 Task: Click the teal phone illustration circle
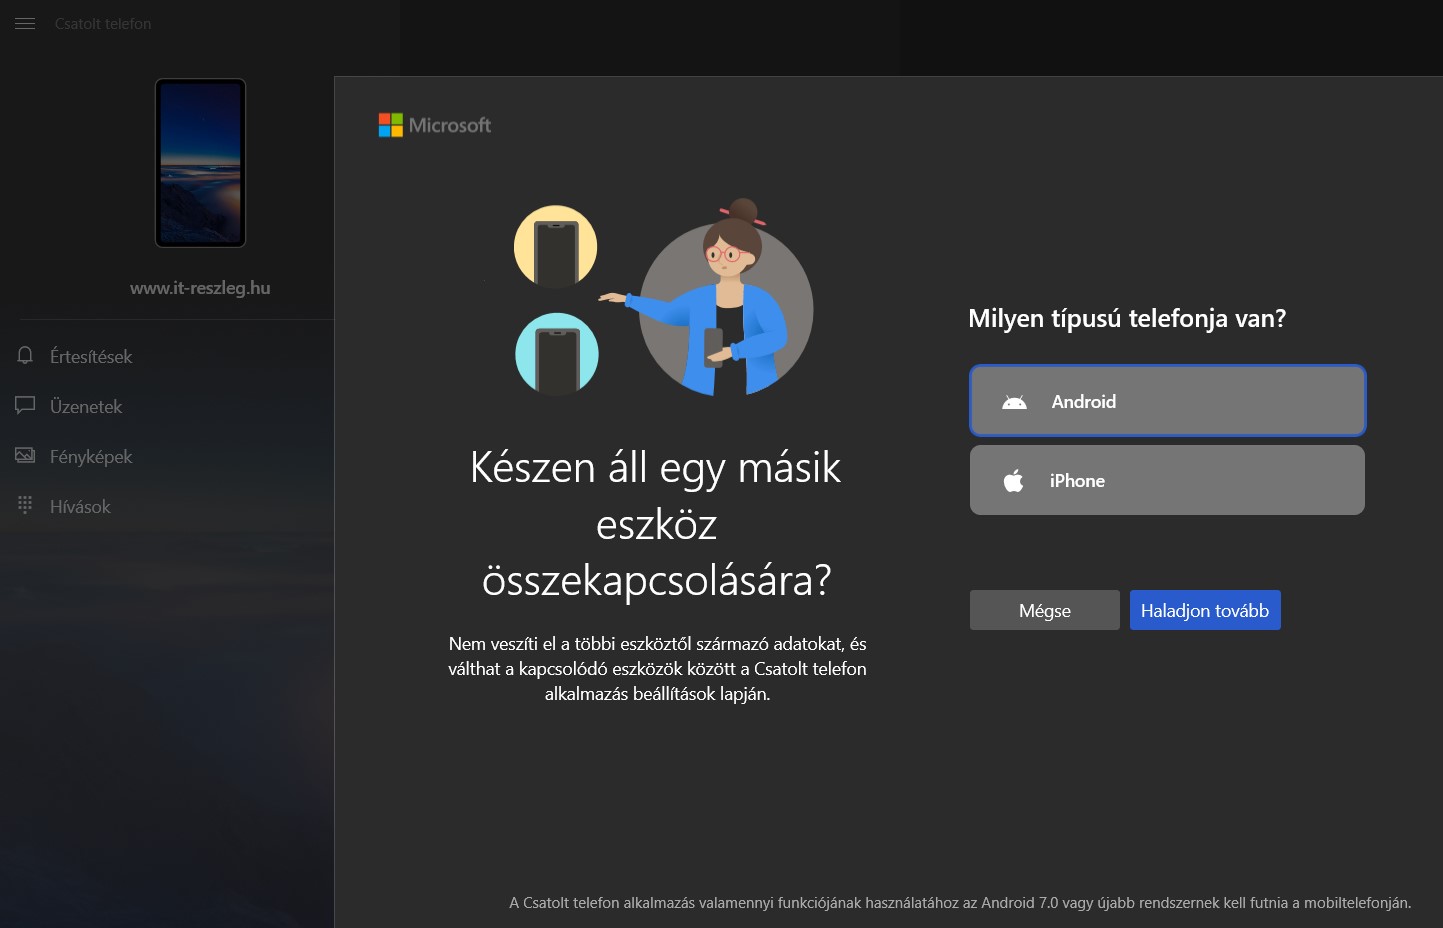click(x=557, y=354)
